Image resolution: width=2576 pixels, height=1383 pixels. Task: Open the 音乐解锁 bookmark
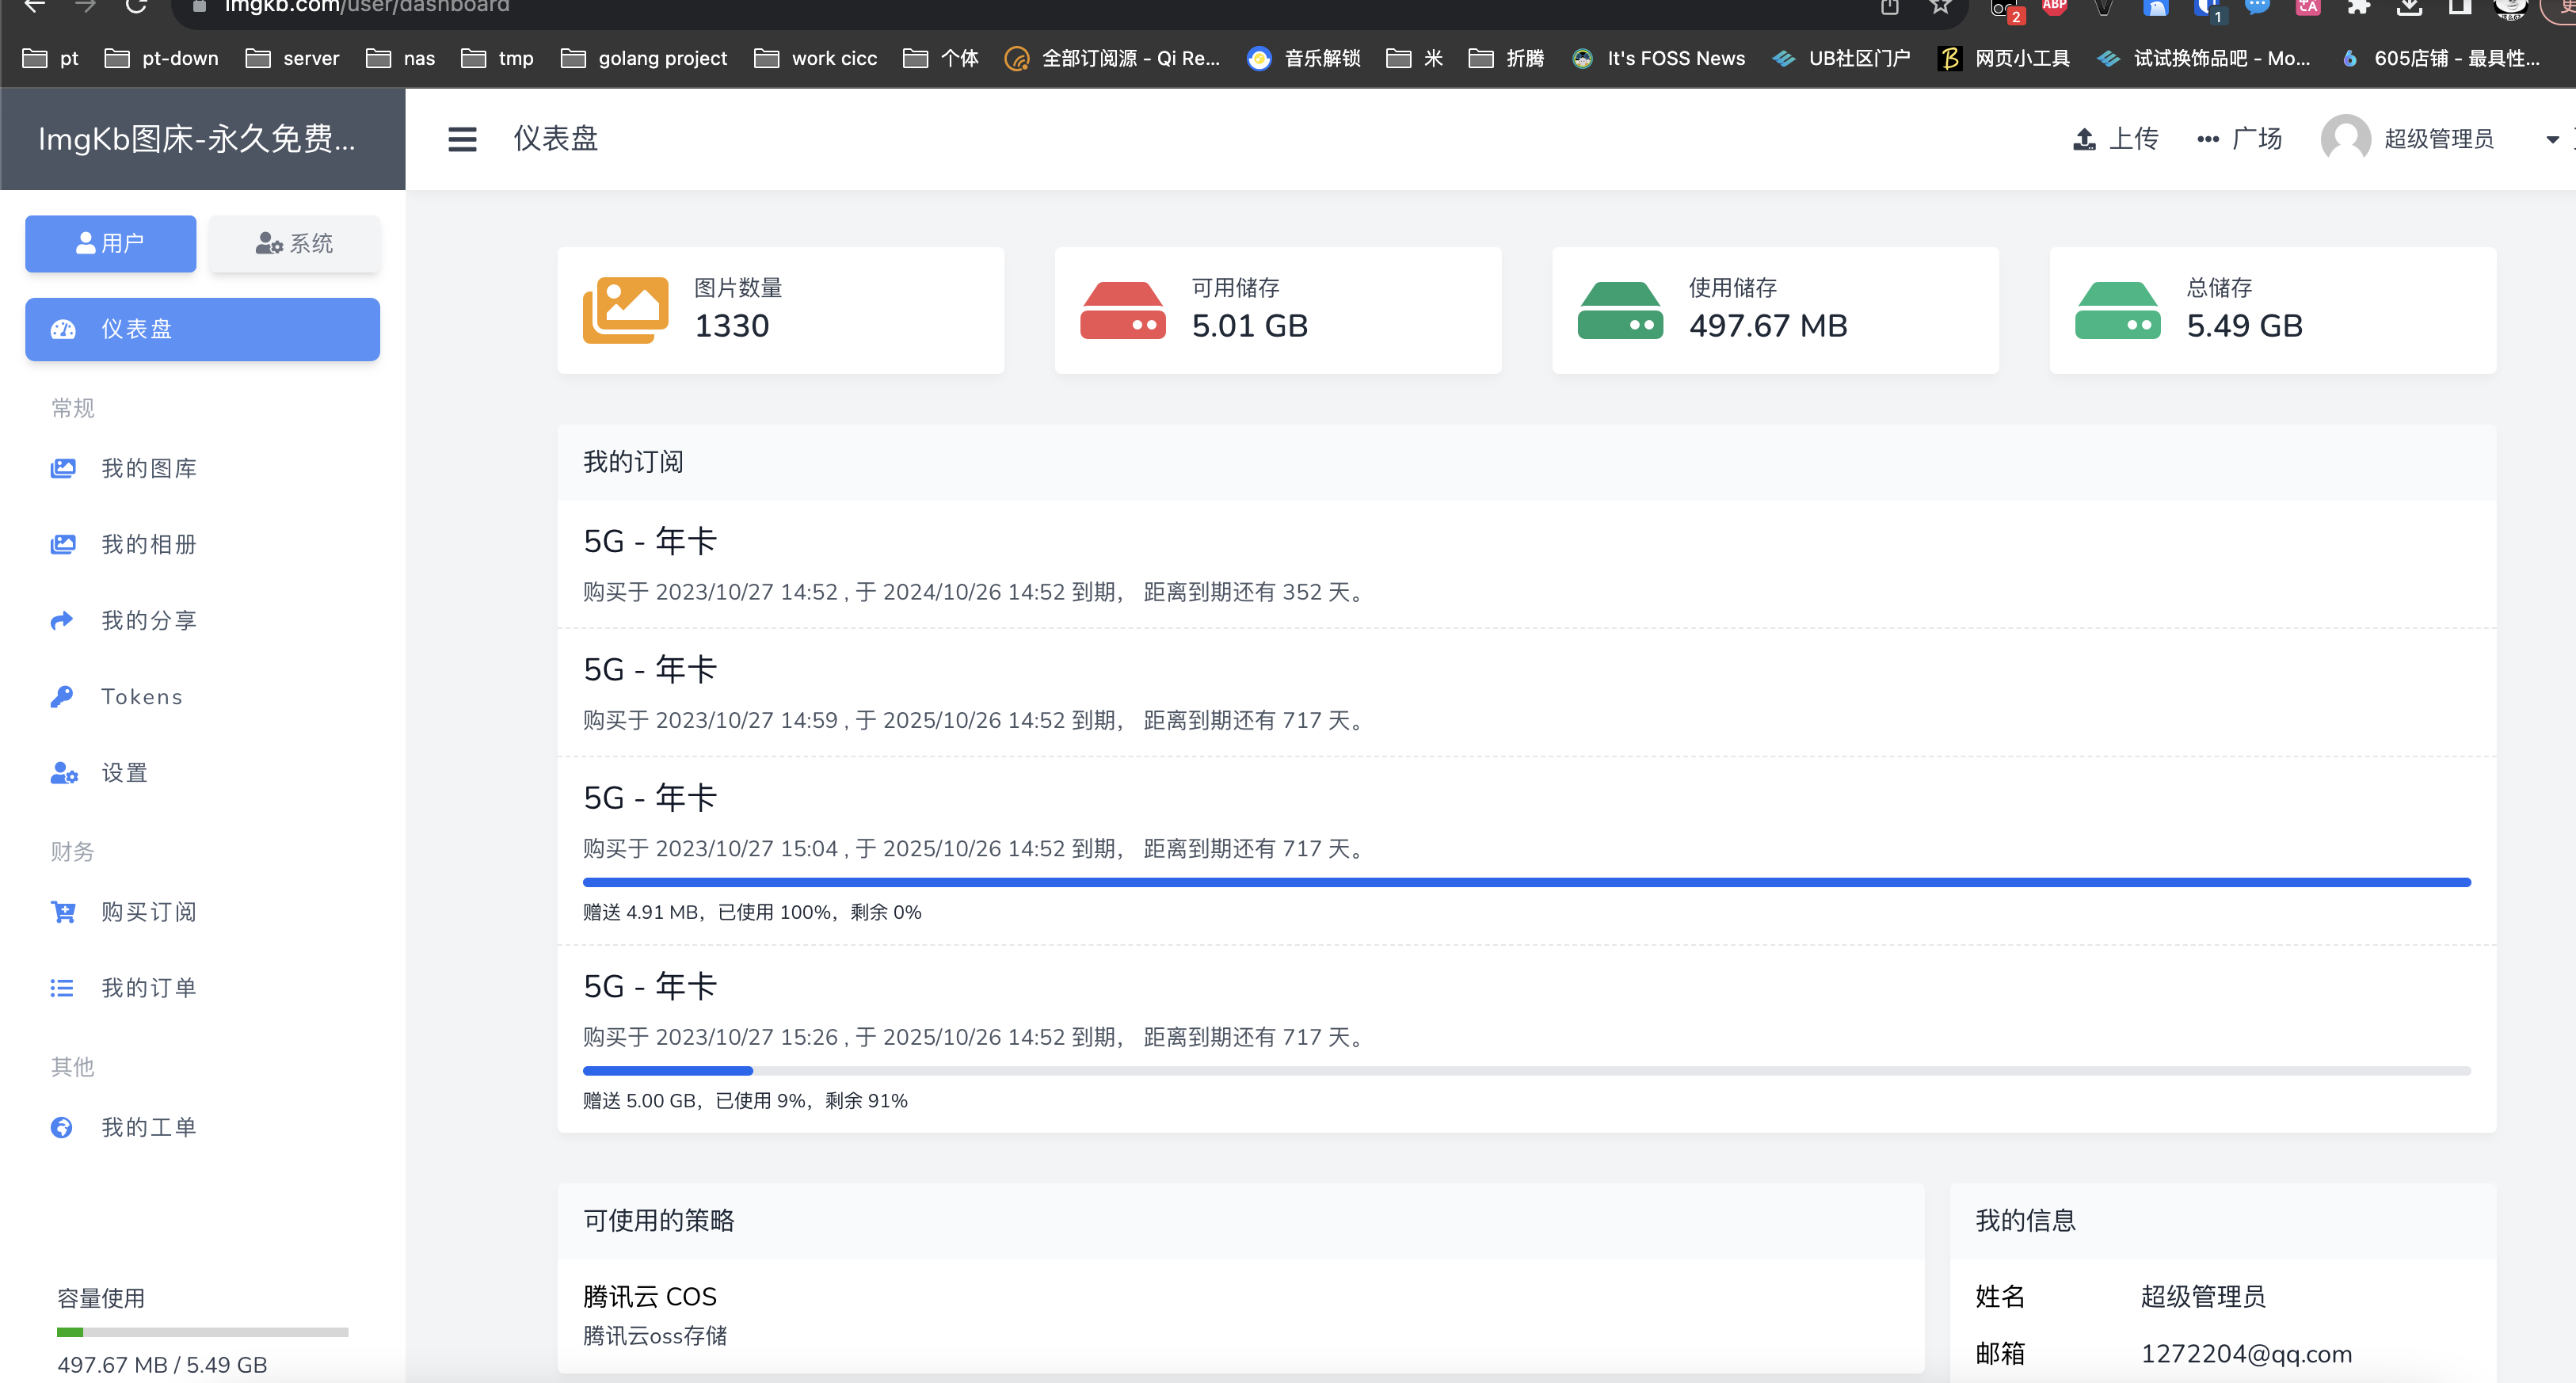[1304, 58]
